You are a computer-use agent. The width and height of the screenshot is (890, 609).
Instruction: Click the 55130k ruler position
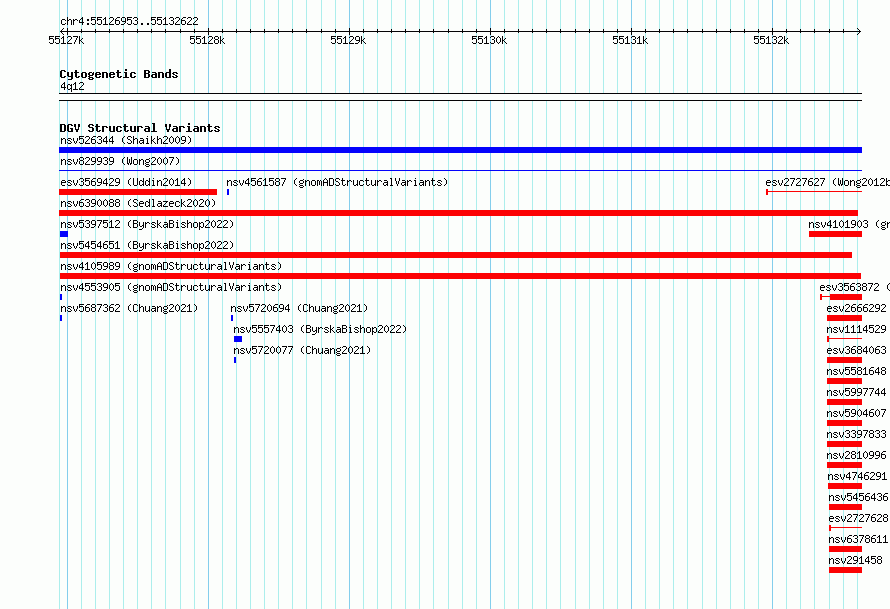click(x=489, y=40)
